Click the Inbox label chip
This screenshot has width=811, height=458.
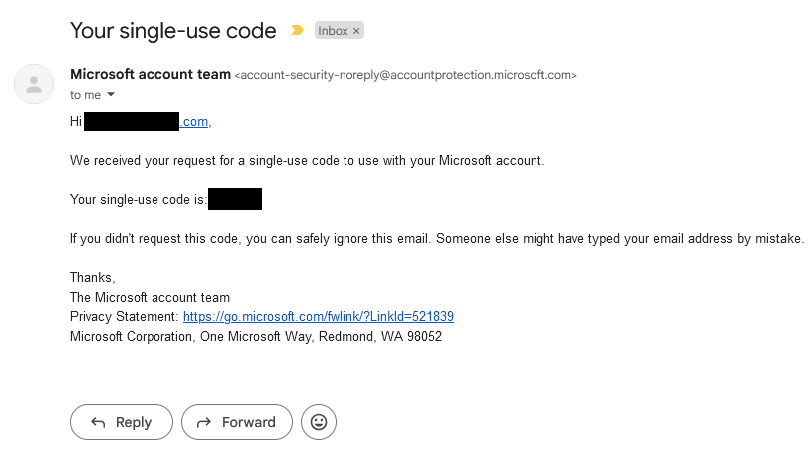point(333,31)
